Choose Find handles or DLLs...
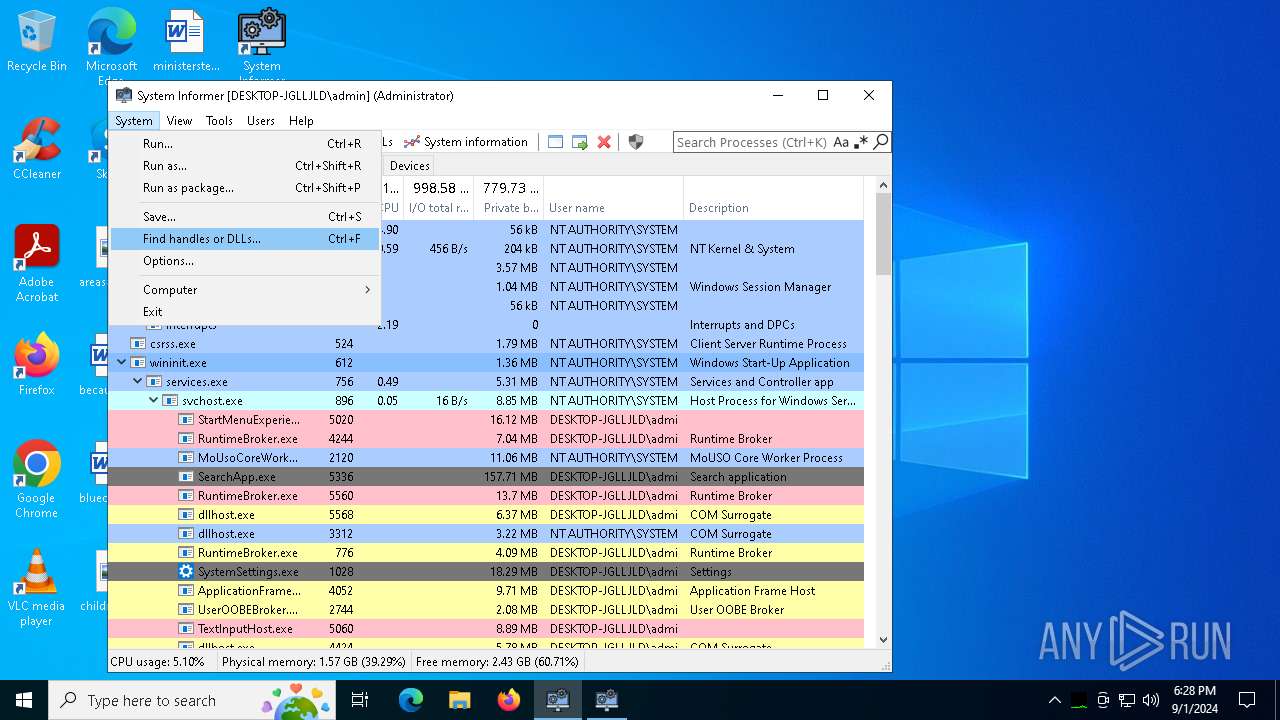Viewport: 1280px width, 720px height. pyautogui.click(x=245, y=239)
